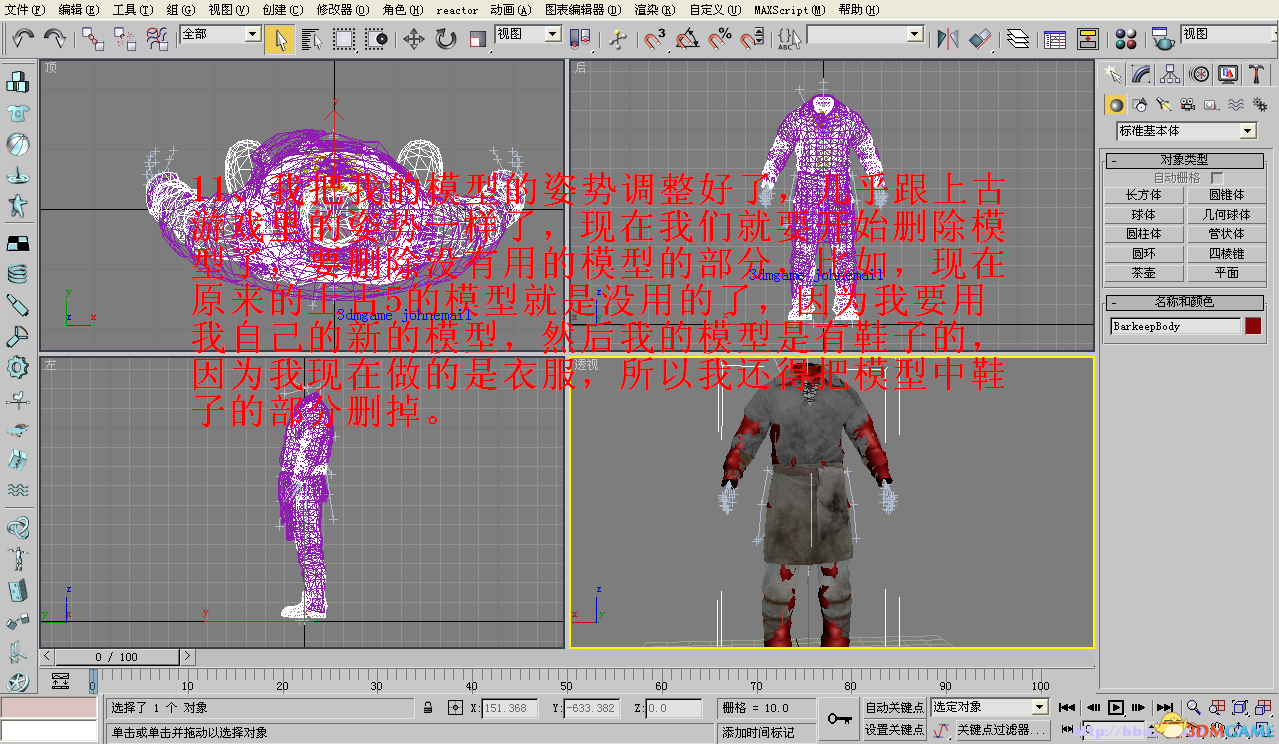Open the 文件 menu

coord(25,9)
